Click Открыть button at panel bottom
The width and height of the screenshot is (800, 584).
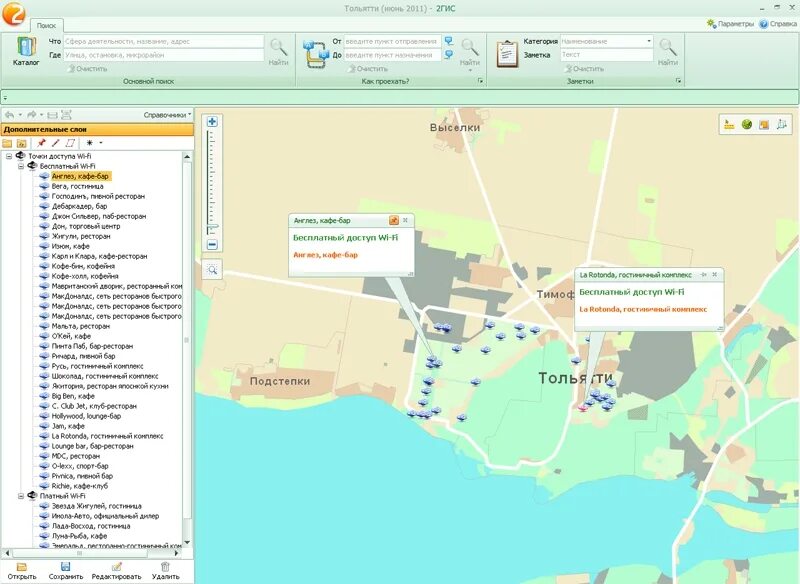click(22, 571)
